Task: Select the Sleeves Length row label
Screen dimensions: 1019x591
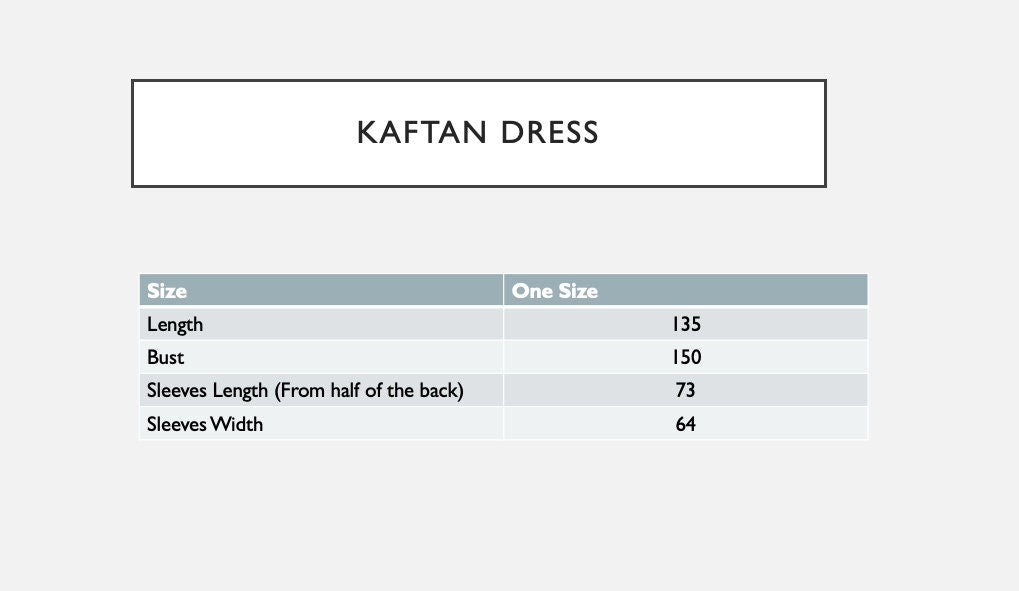Action: tap(205, 390)
